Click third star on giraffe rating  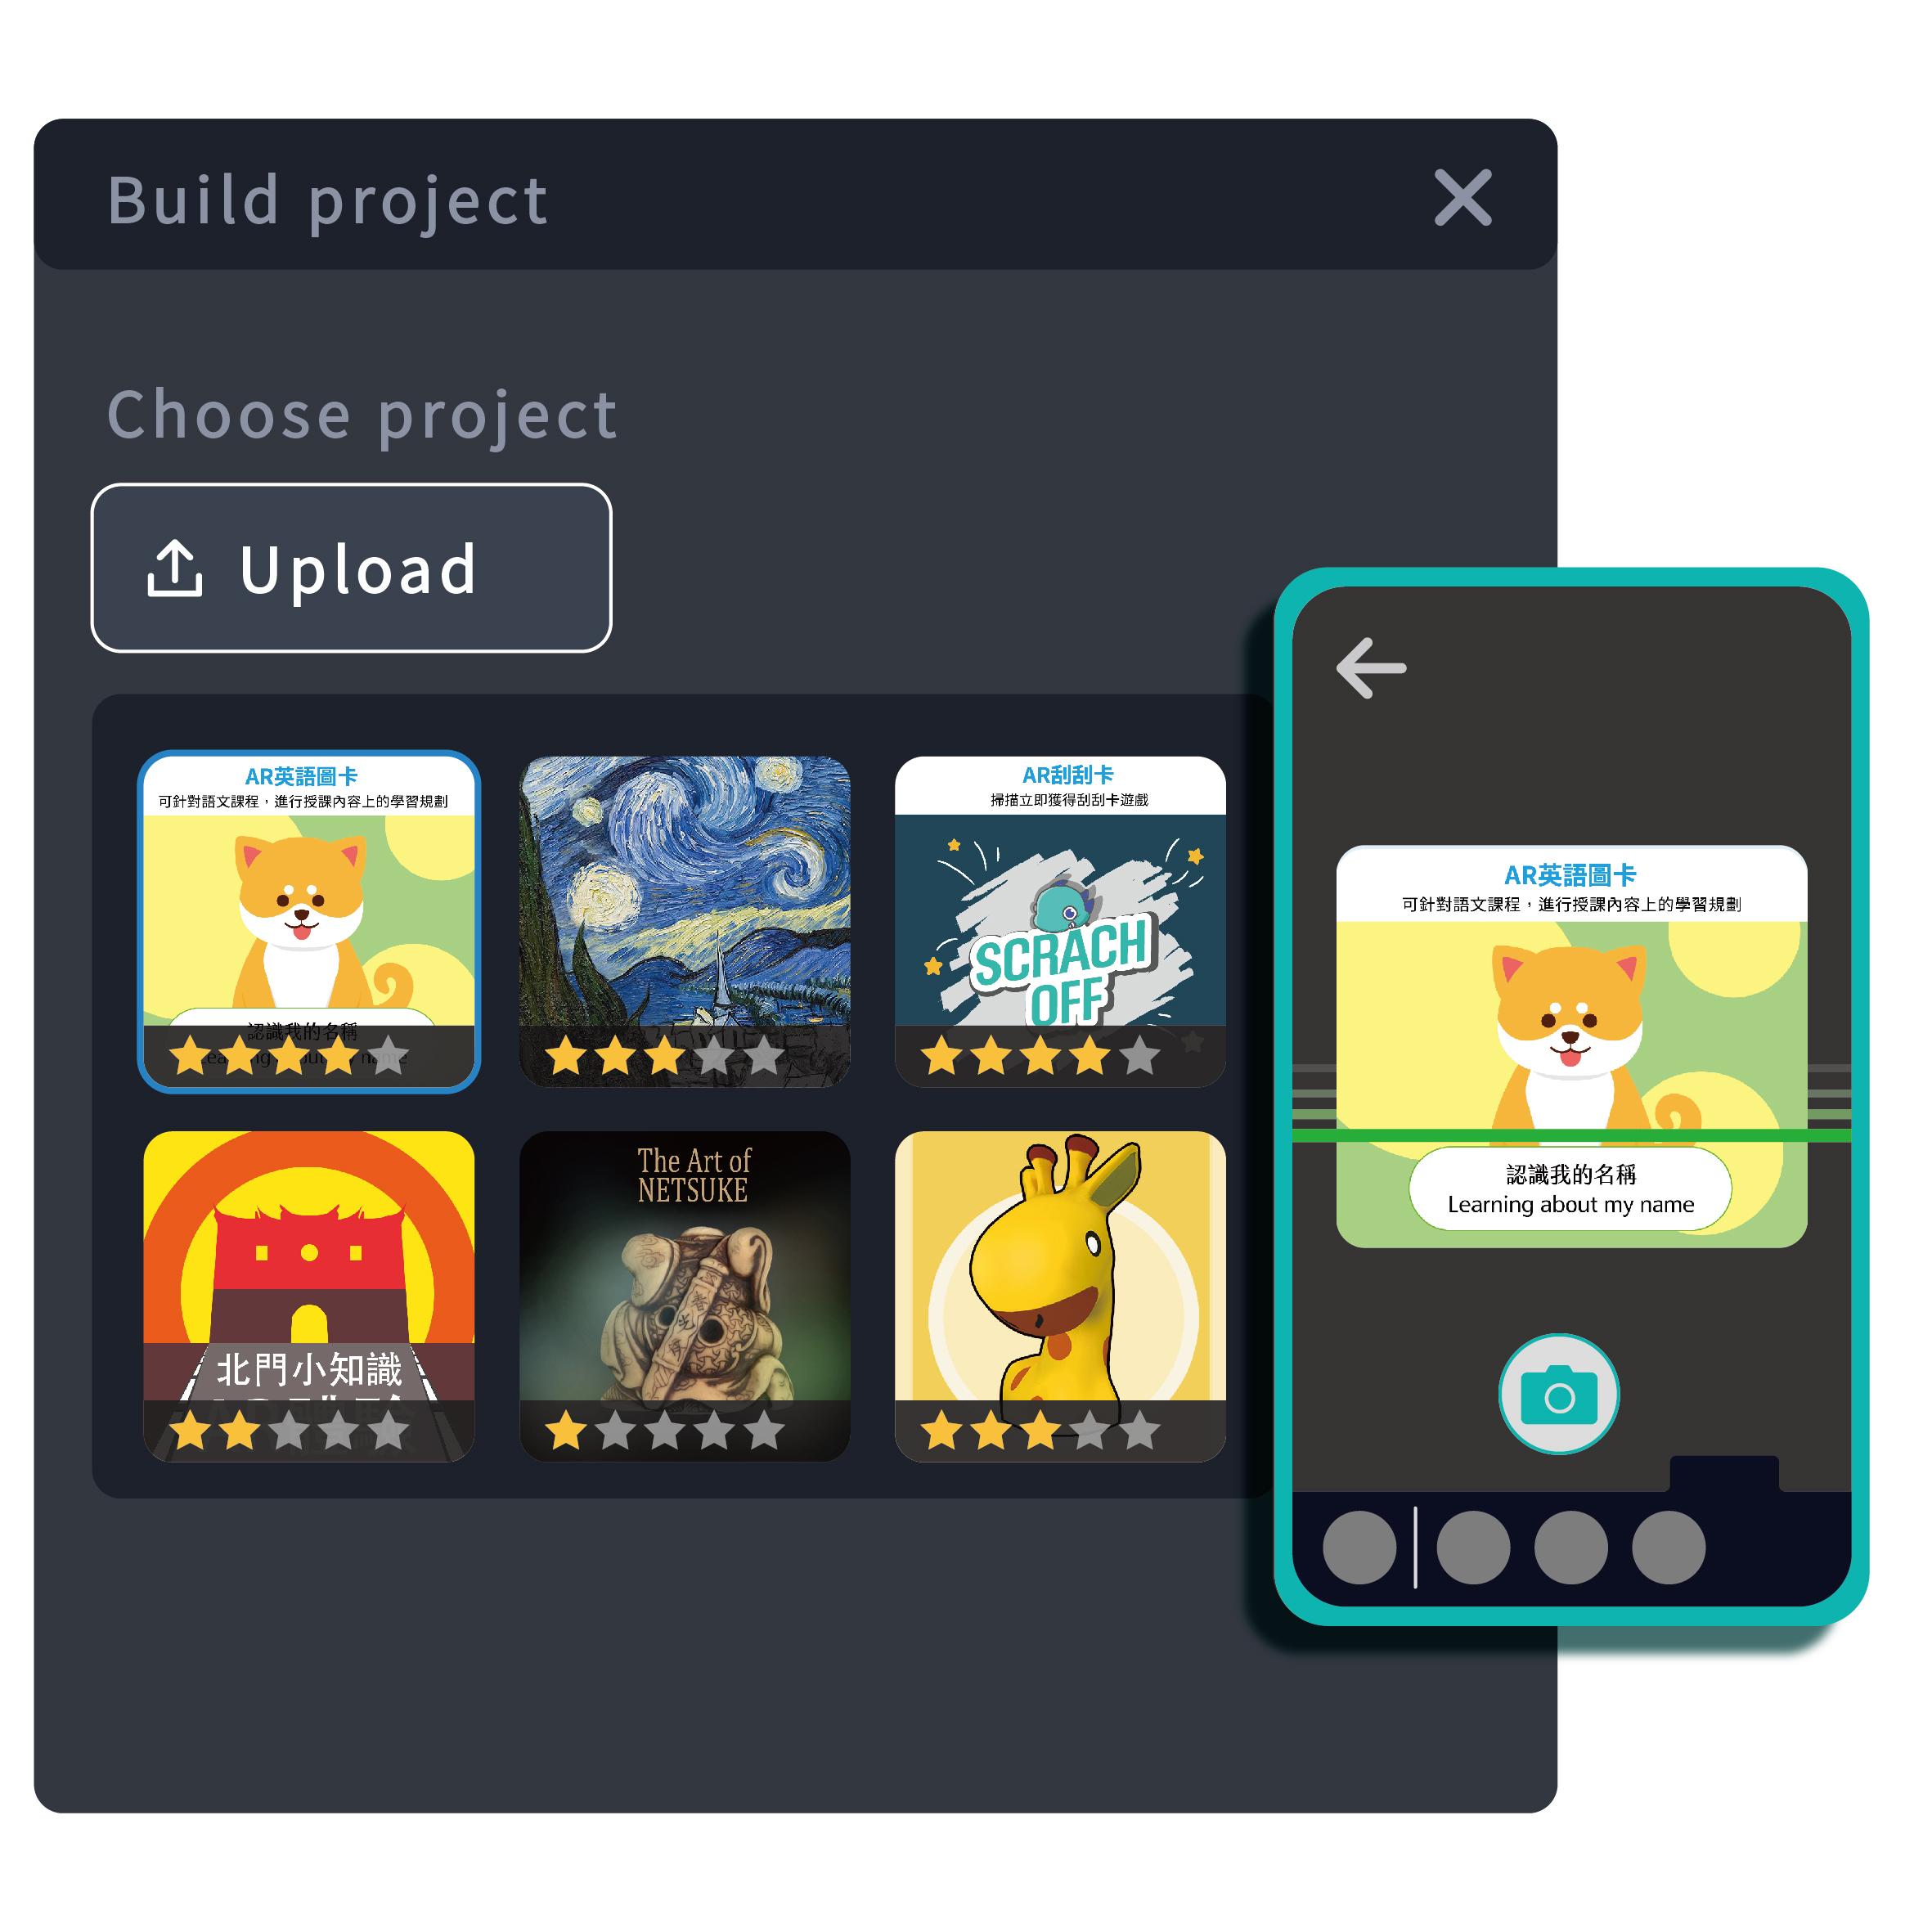(x=1040, y=1430)
